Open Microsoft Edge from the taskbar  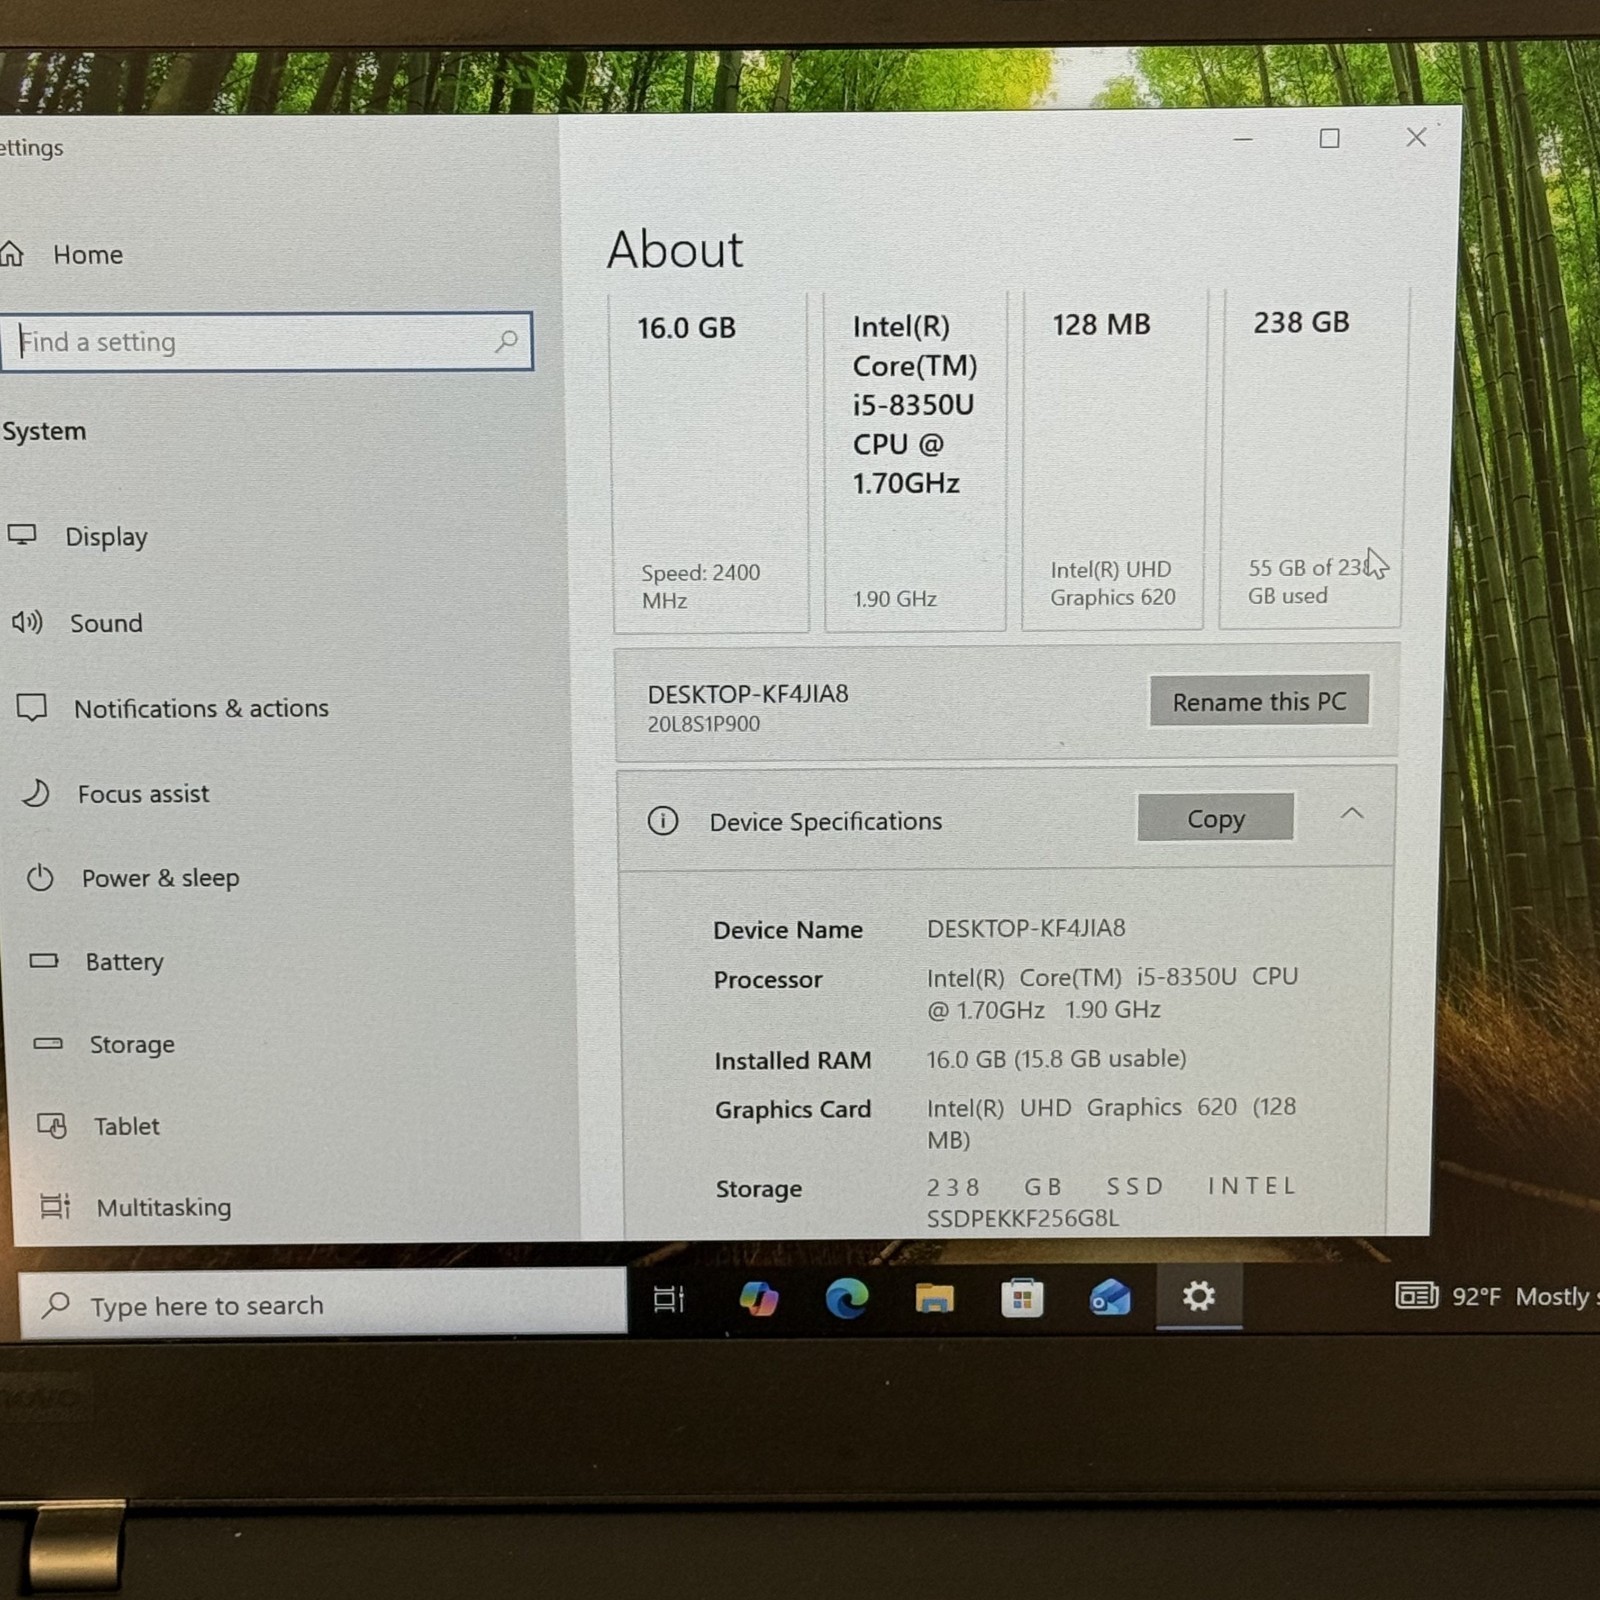coord(847,1298)
